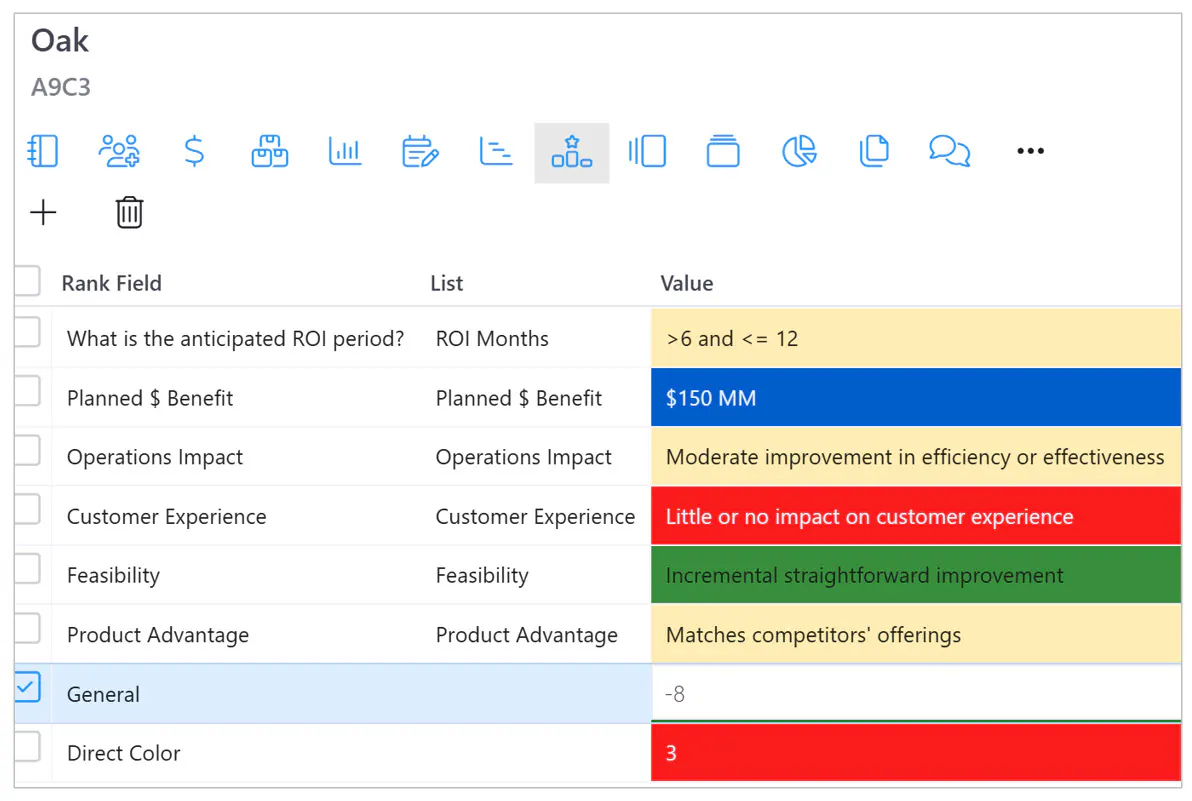This screenshot has width=1192, height=801.
Task: Check the Direct Color row checkbox
Action: (27, 746)
